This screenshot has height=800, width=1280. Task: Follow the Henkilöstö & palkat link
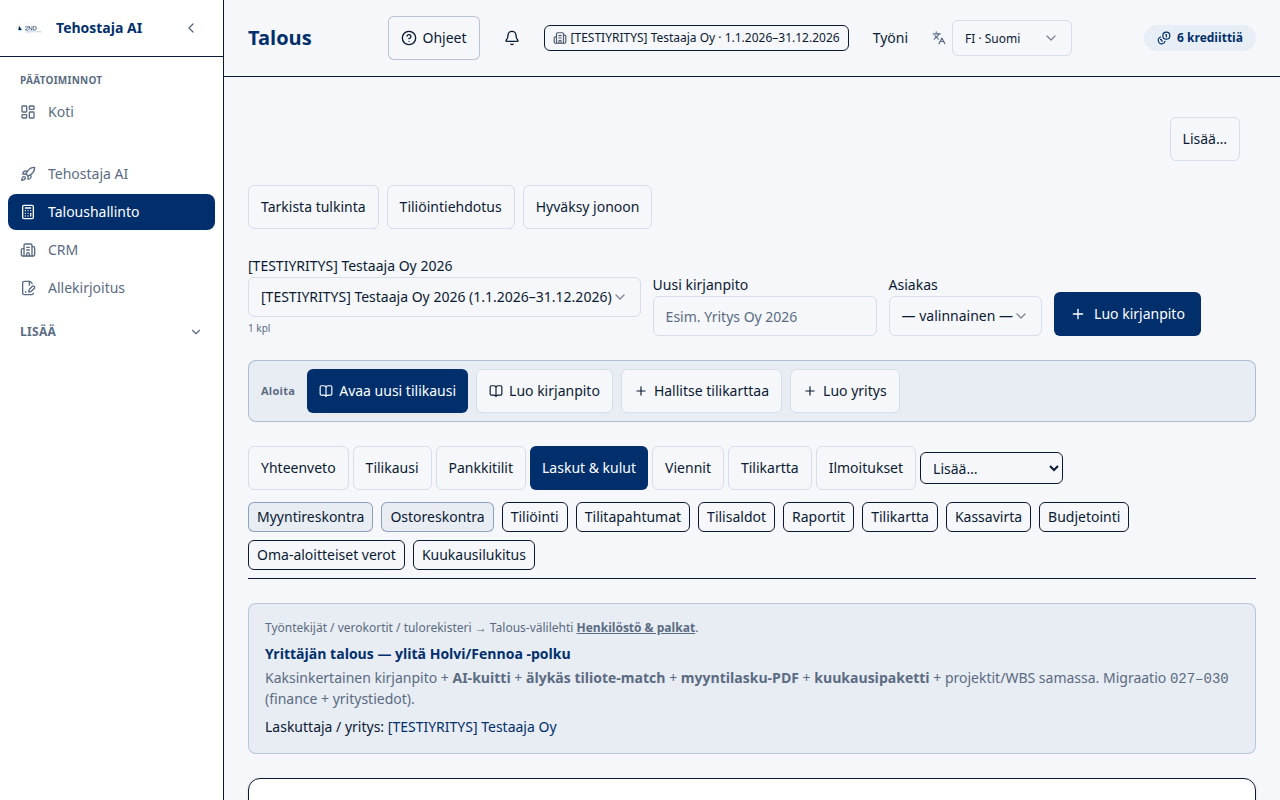pyautogui.click(x=635, y=628)
